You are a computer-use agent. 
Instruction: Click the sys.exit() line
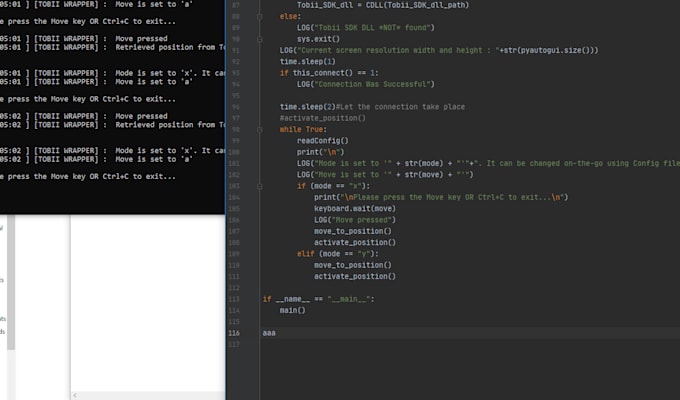pyautogui.click(x=318, y=39)
